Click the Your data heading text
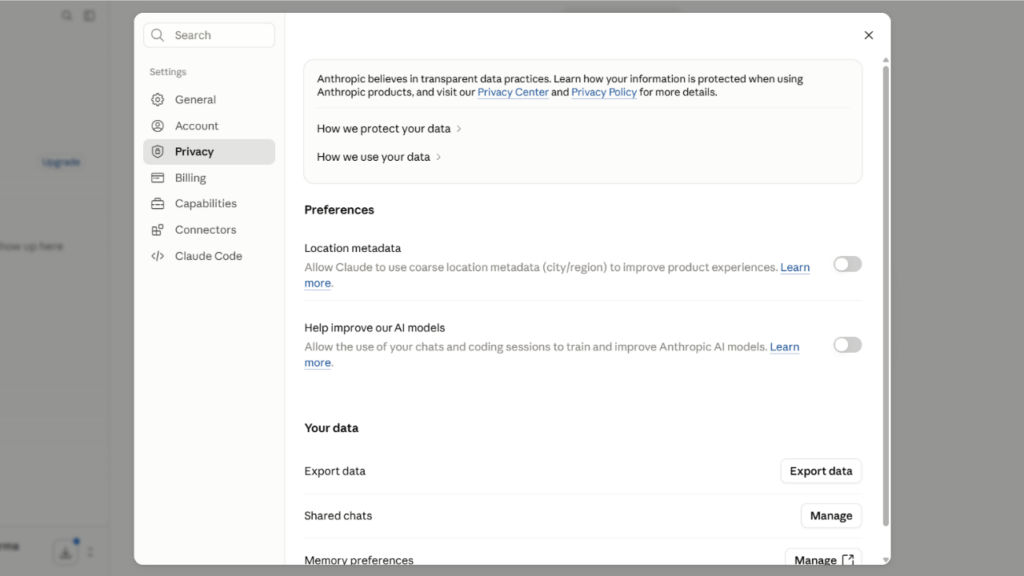1024x576 pixels. (x=331, y=428)
